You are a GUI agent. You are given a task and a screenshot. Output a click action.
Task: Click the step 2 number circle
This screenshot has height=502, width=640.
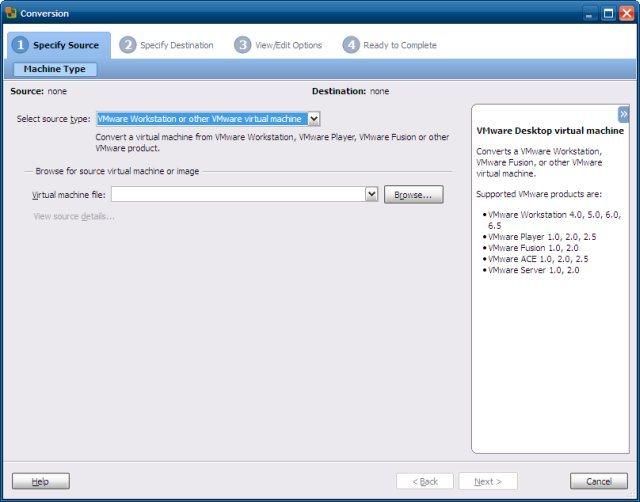[x=128, y=45]
